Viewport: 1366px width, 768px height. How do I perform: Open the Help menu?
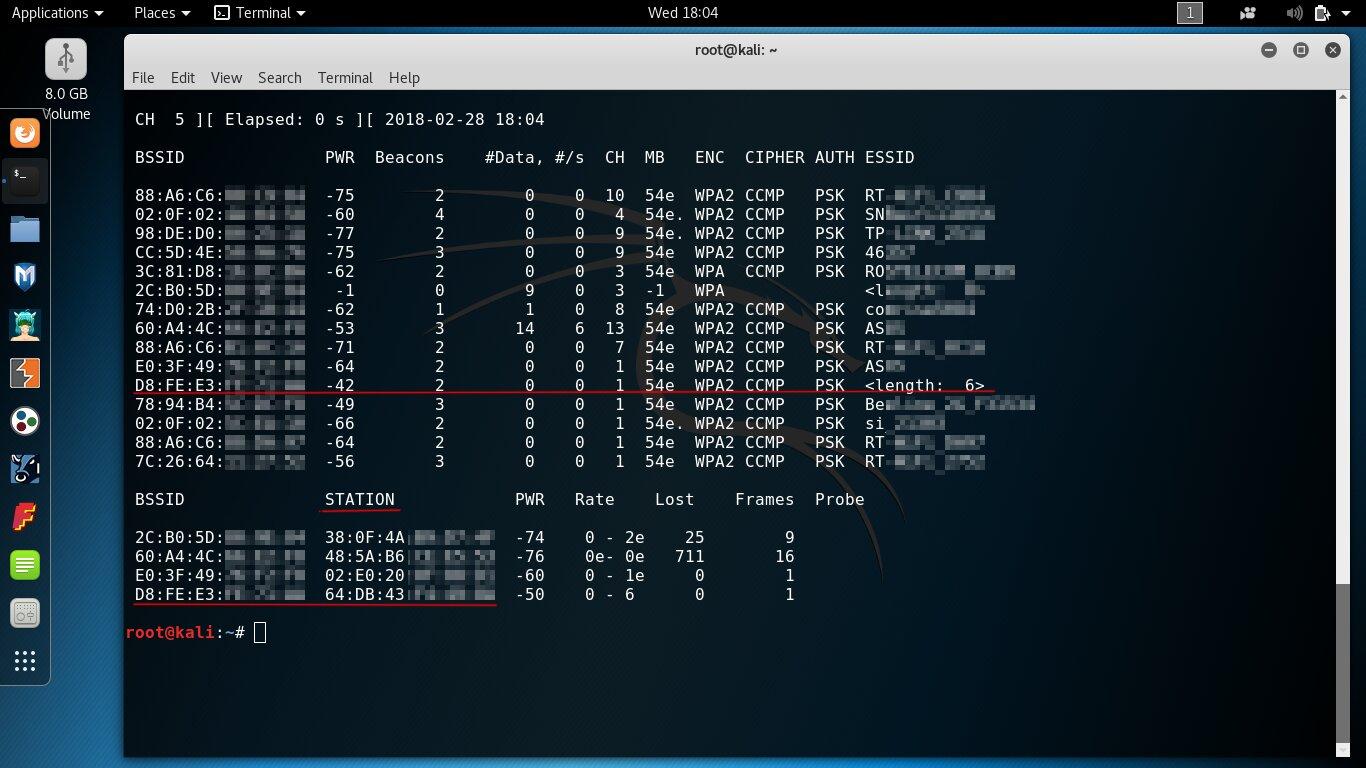[x=404, y=78]
